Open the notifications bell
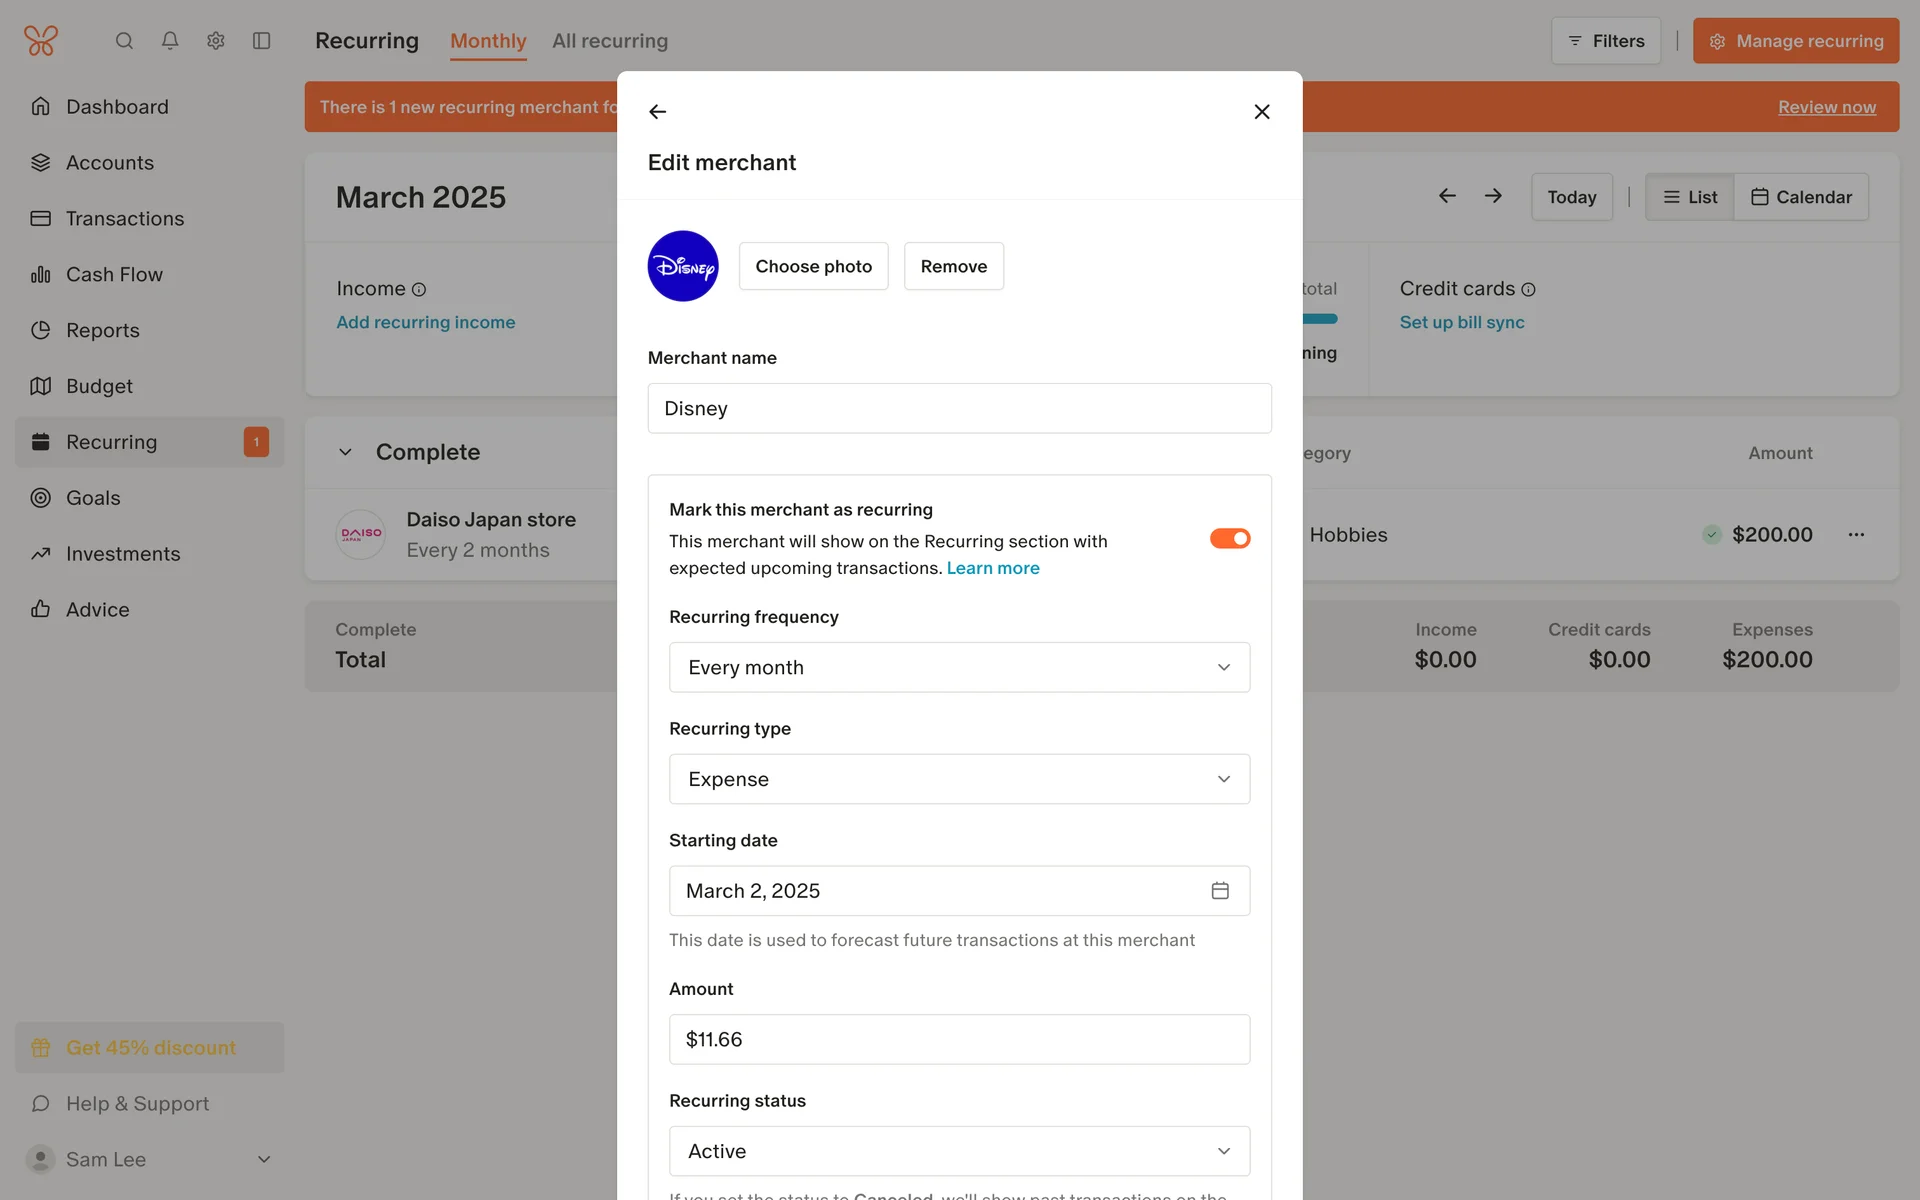The image size is (1920, 1200). tap(170, 41)
